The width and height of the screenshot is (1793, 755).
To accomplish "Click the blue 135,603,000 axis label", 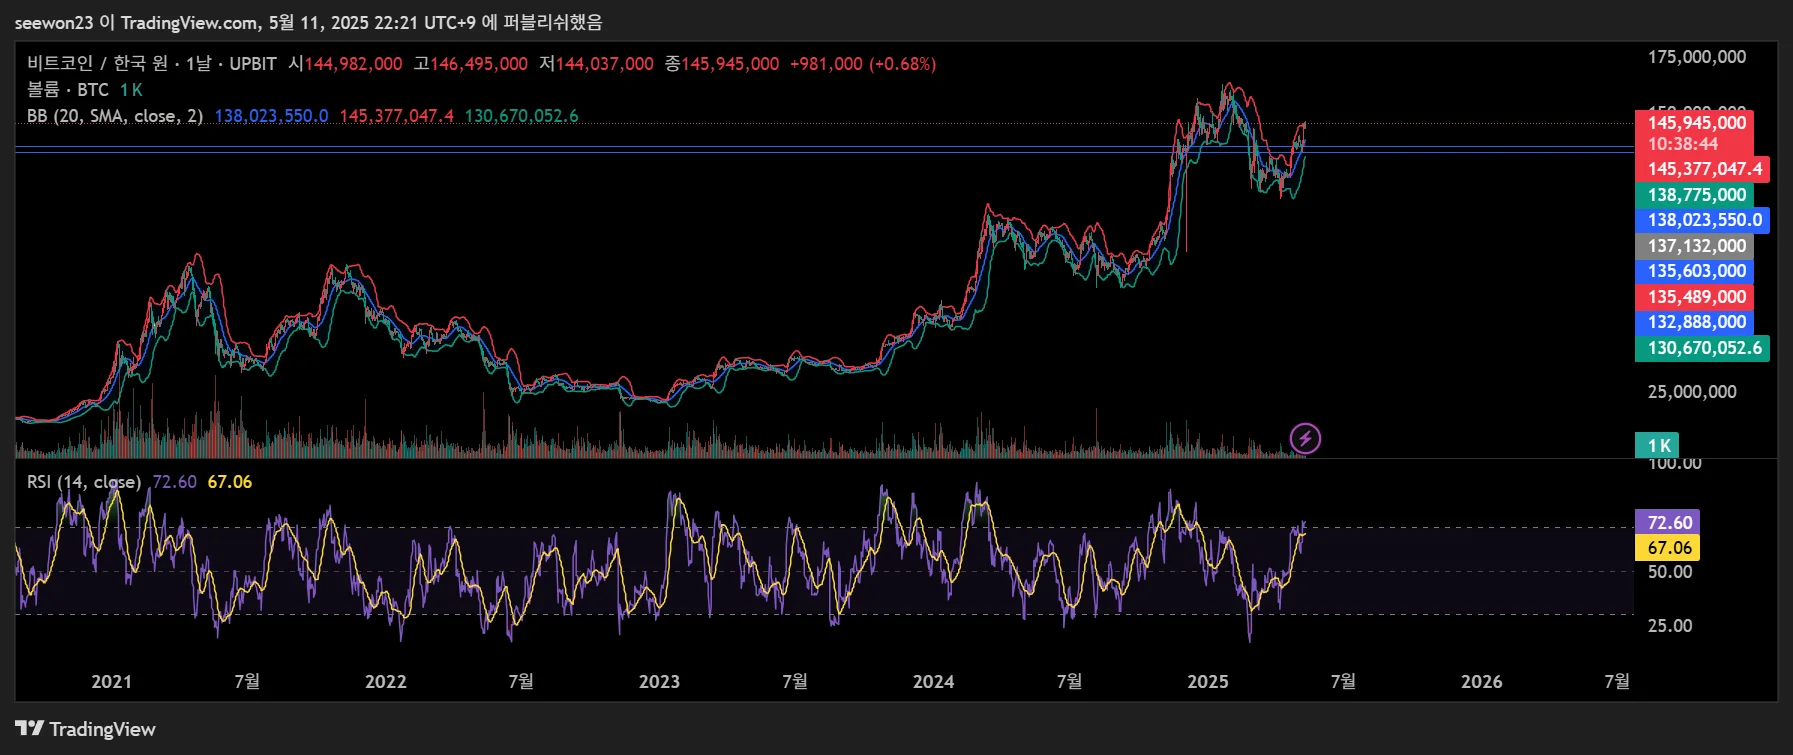I will 1696,271.
